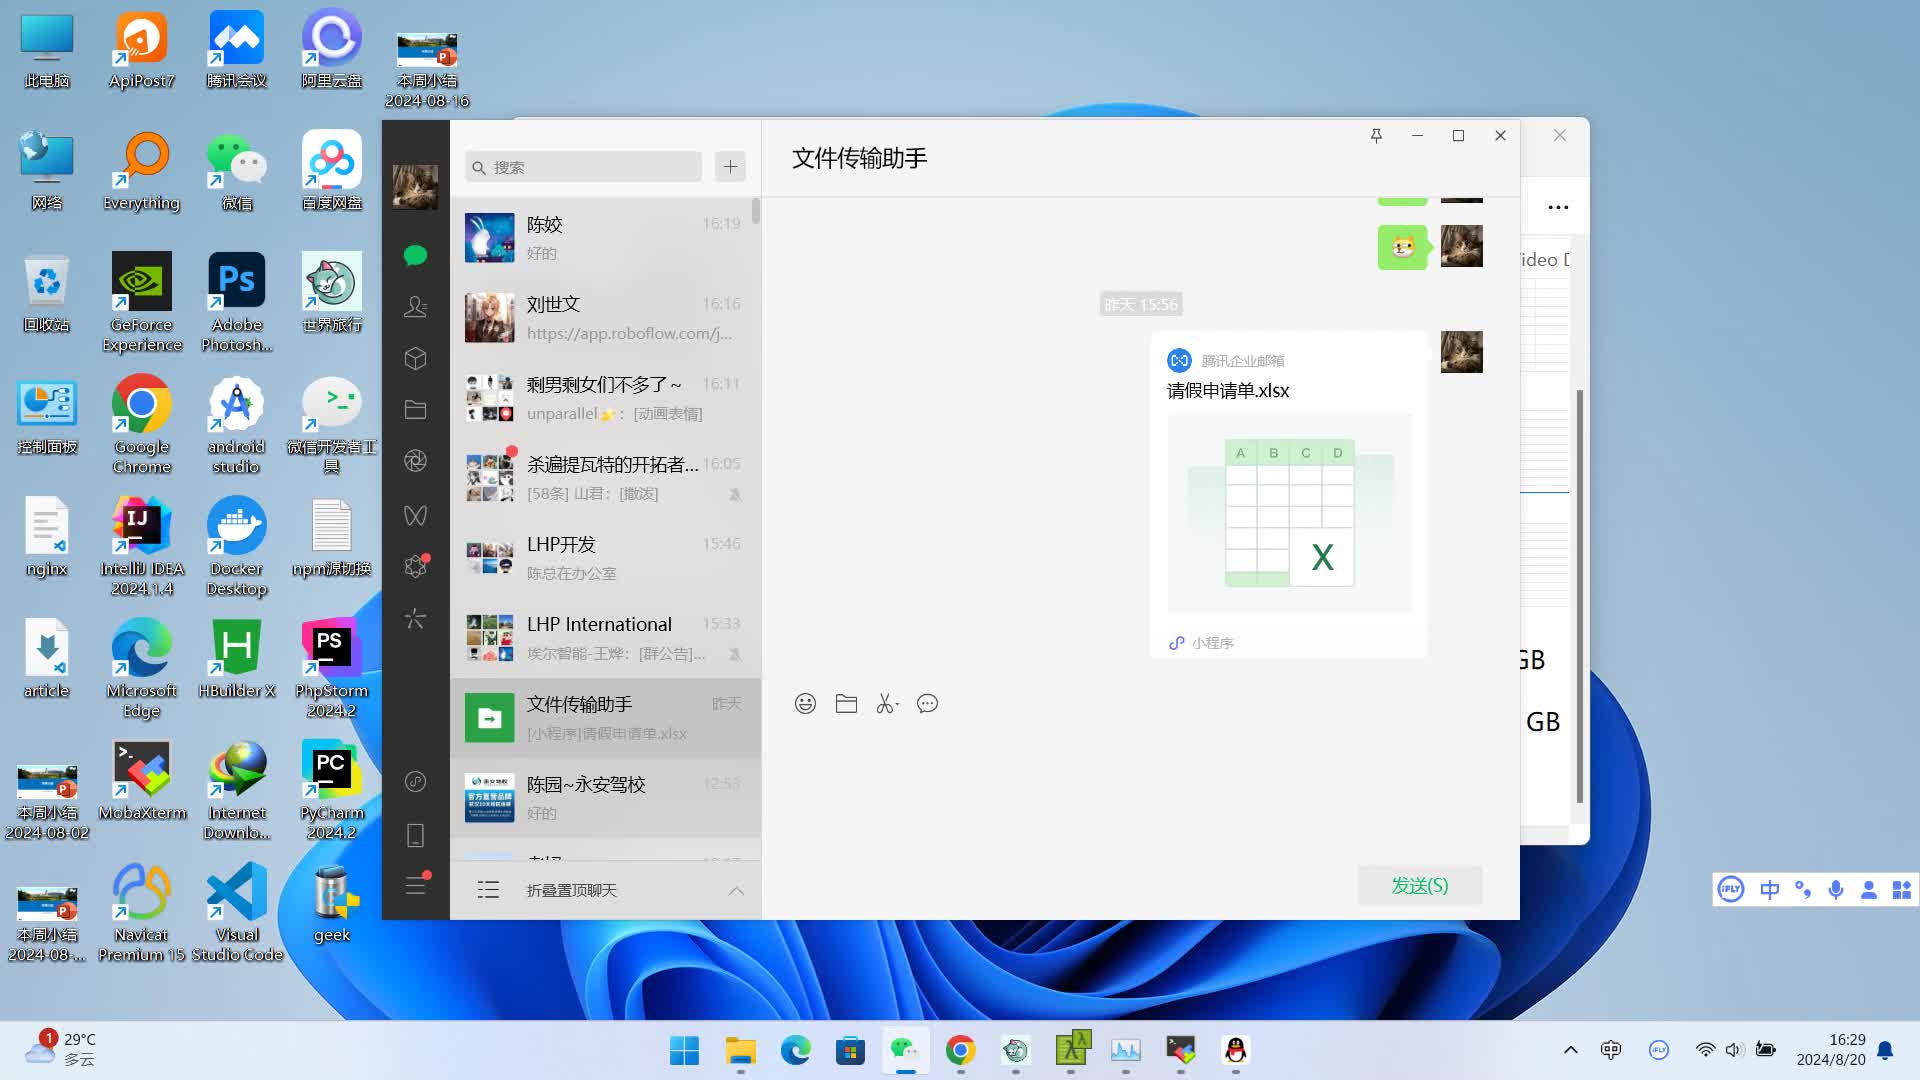Open the add plus button next to search
The width and height of the screenshot is (1920, 1080).
pos(730,167)
